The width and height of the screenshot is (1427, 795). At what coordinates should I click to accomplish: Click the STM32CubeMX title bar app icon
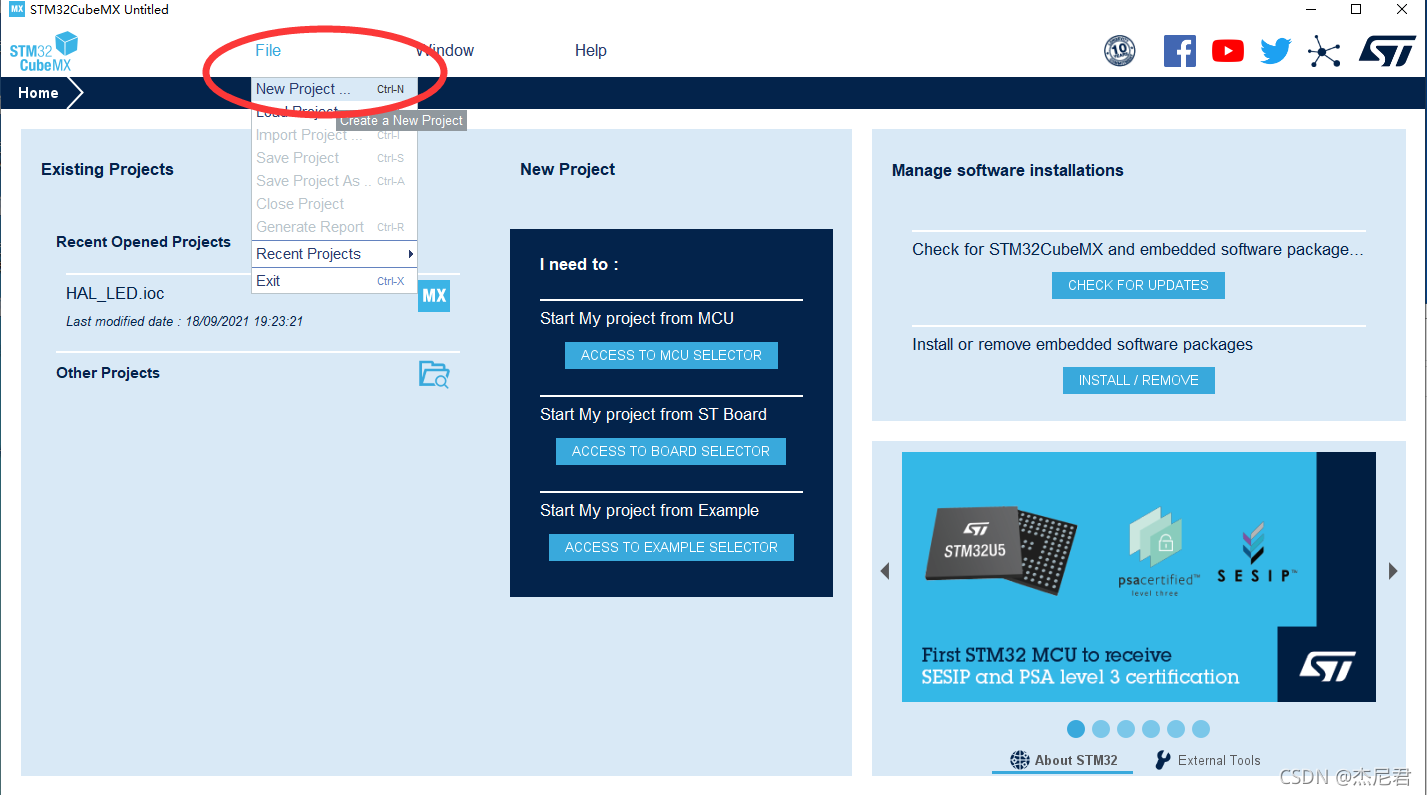coord(17,9)
